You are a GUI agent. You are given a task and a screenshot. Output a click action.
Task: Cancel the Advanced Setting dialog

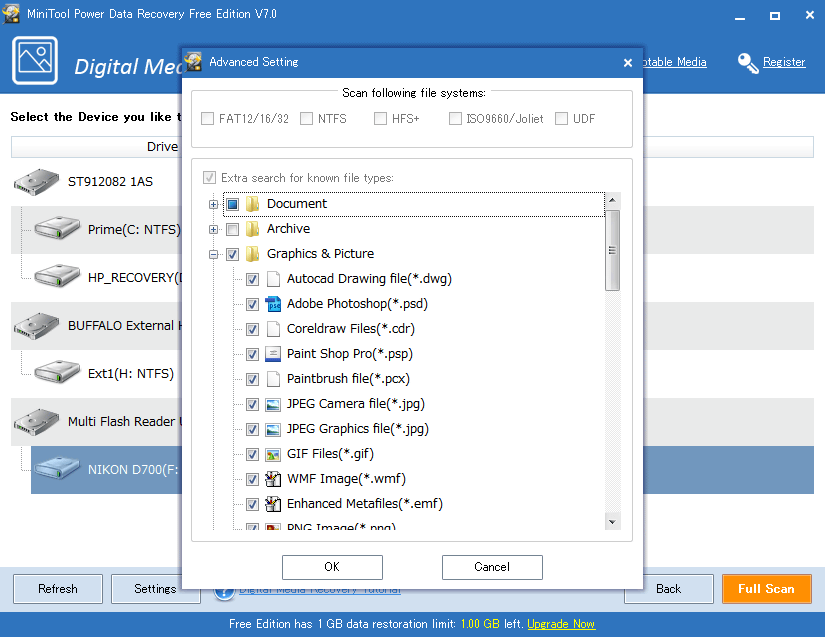(491, 567)
